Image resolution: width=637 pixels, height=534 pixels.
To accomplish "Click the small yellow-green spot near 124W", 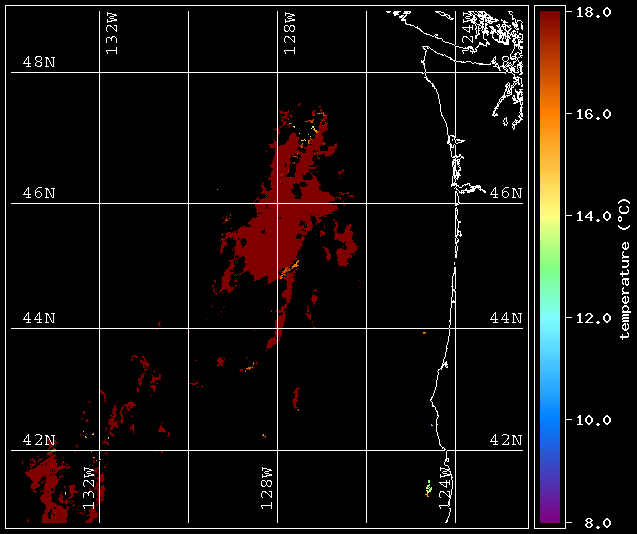I will (428, 489).
